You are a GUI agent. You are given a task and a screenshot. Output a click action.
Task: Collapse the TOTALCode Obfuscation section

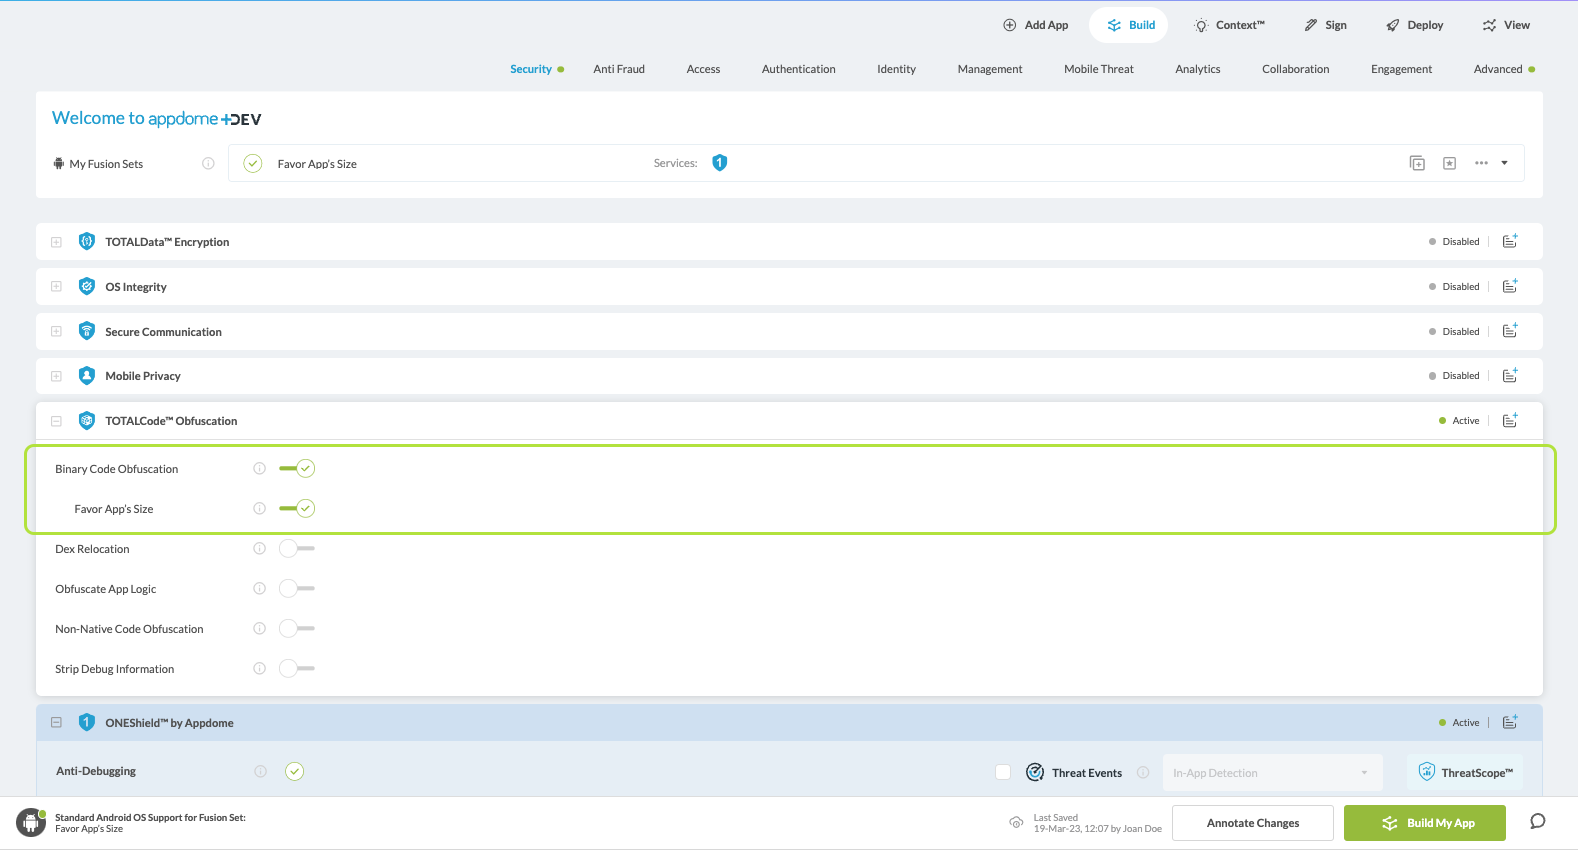57,421
